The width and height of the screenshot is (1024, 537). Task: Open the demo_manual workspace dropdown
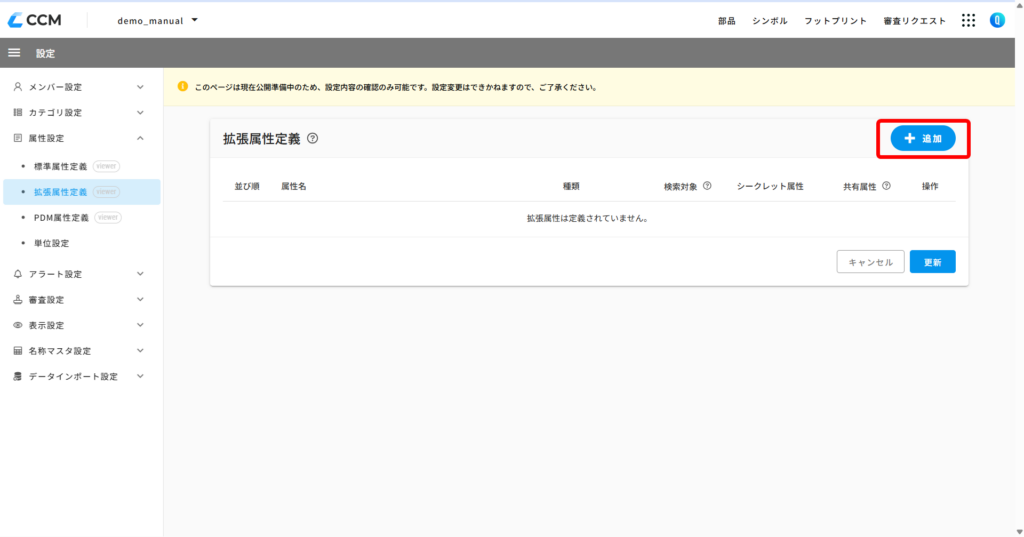(157, 20)
